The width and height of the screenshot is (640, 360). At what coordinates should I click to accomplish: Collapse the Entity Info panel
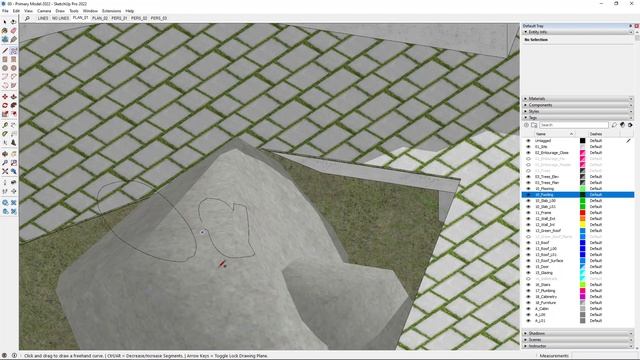tap(578, 32)
